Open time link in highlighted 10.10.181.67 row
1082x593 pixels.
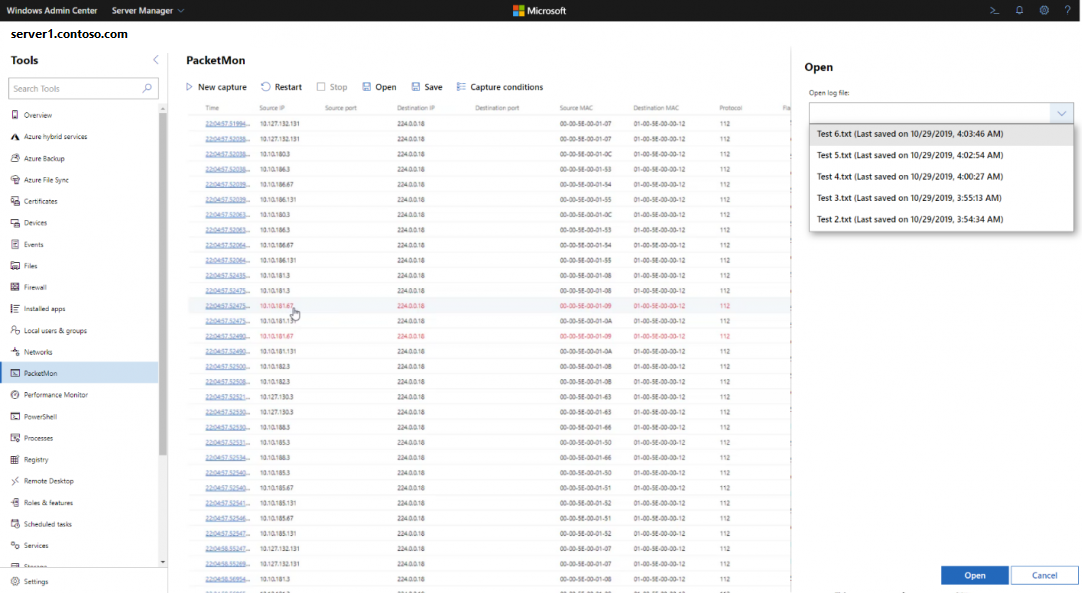228,306
